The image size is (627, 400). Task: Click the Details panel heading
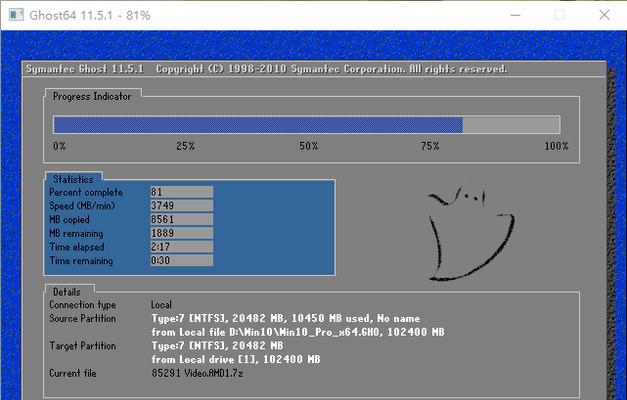pyautogui.click(x=67, y=292)
